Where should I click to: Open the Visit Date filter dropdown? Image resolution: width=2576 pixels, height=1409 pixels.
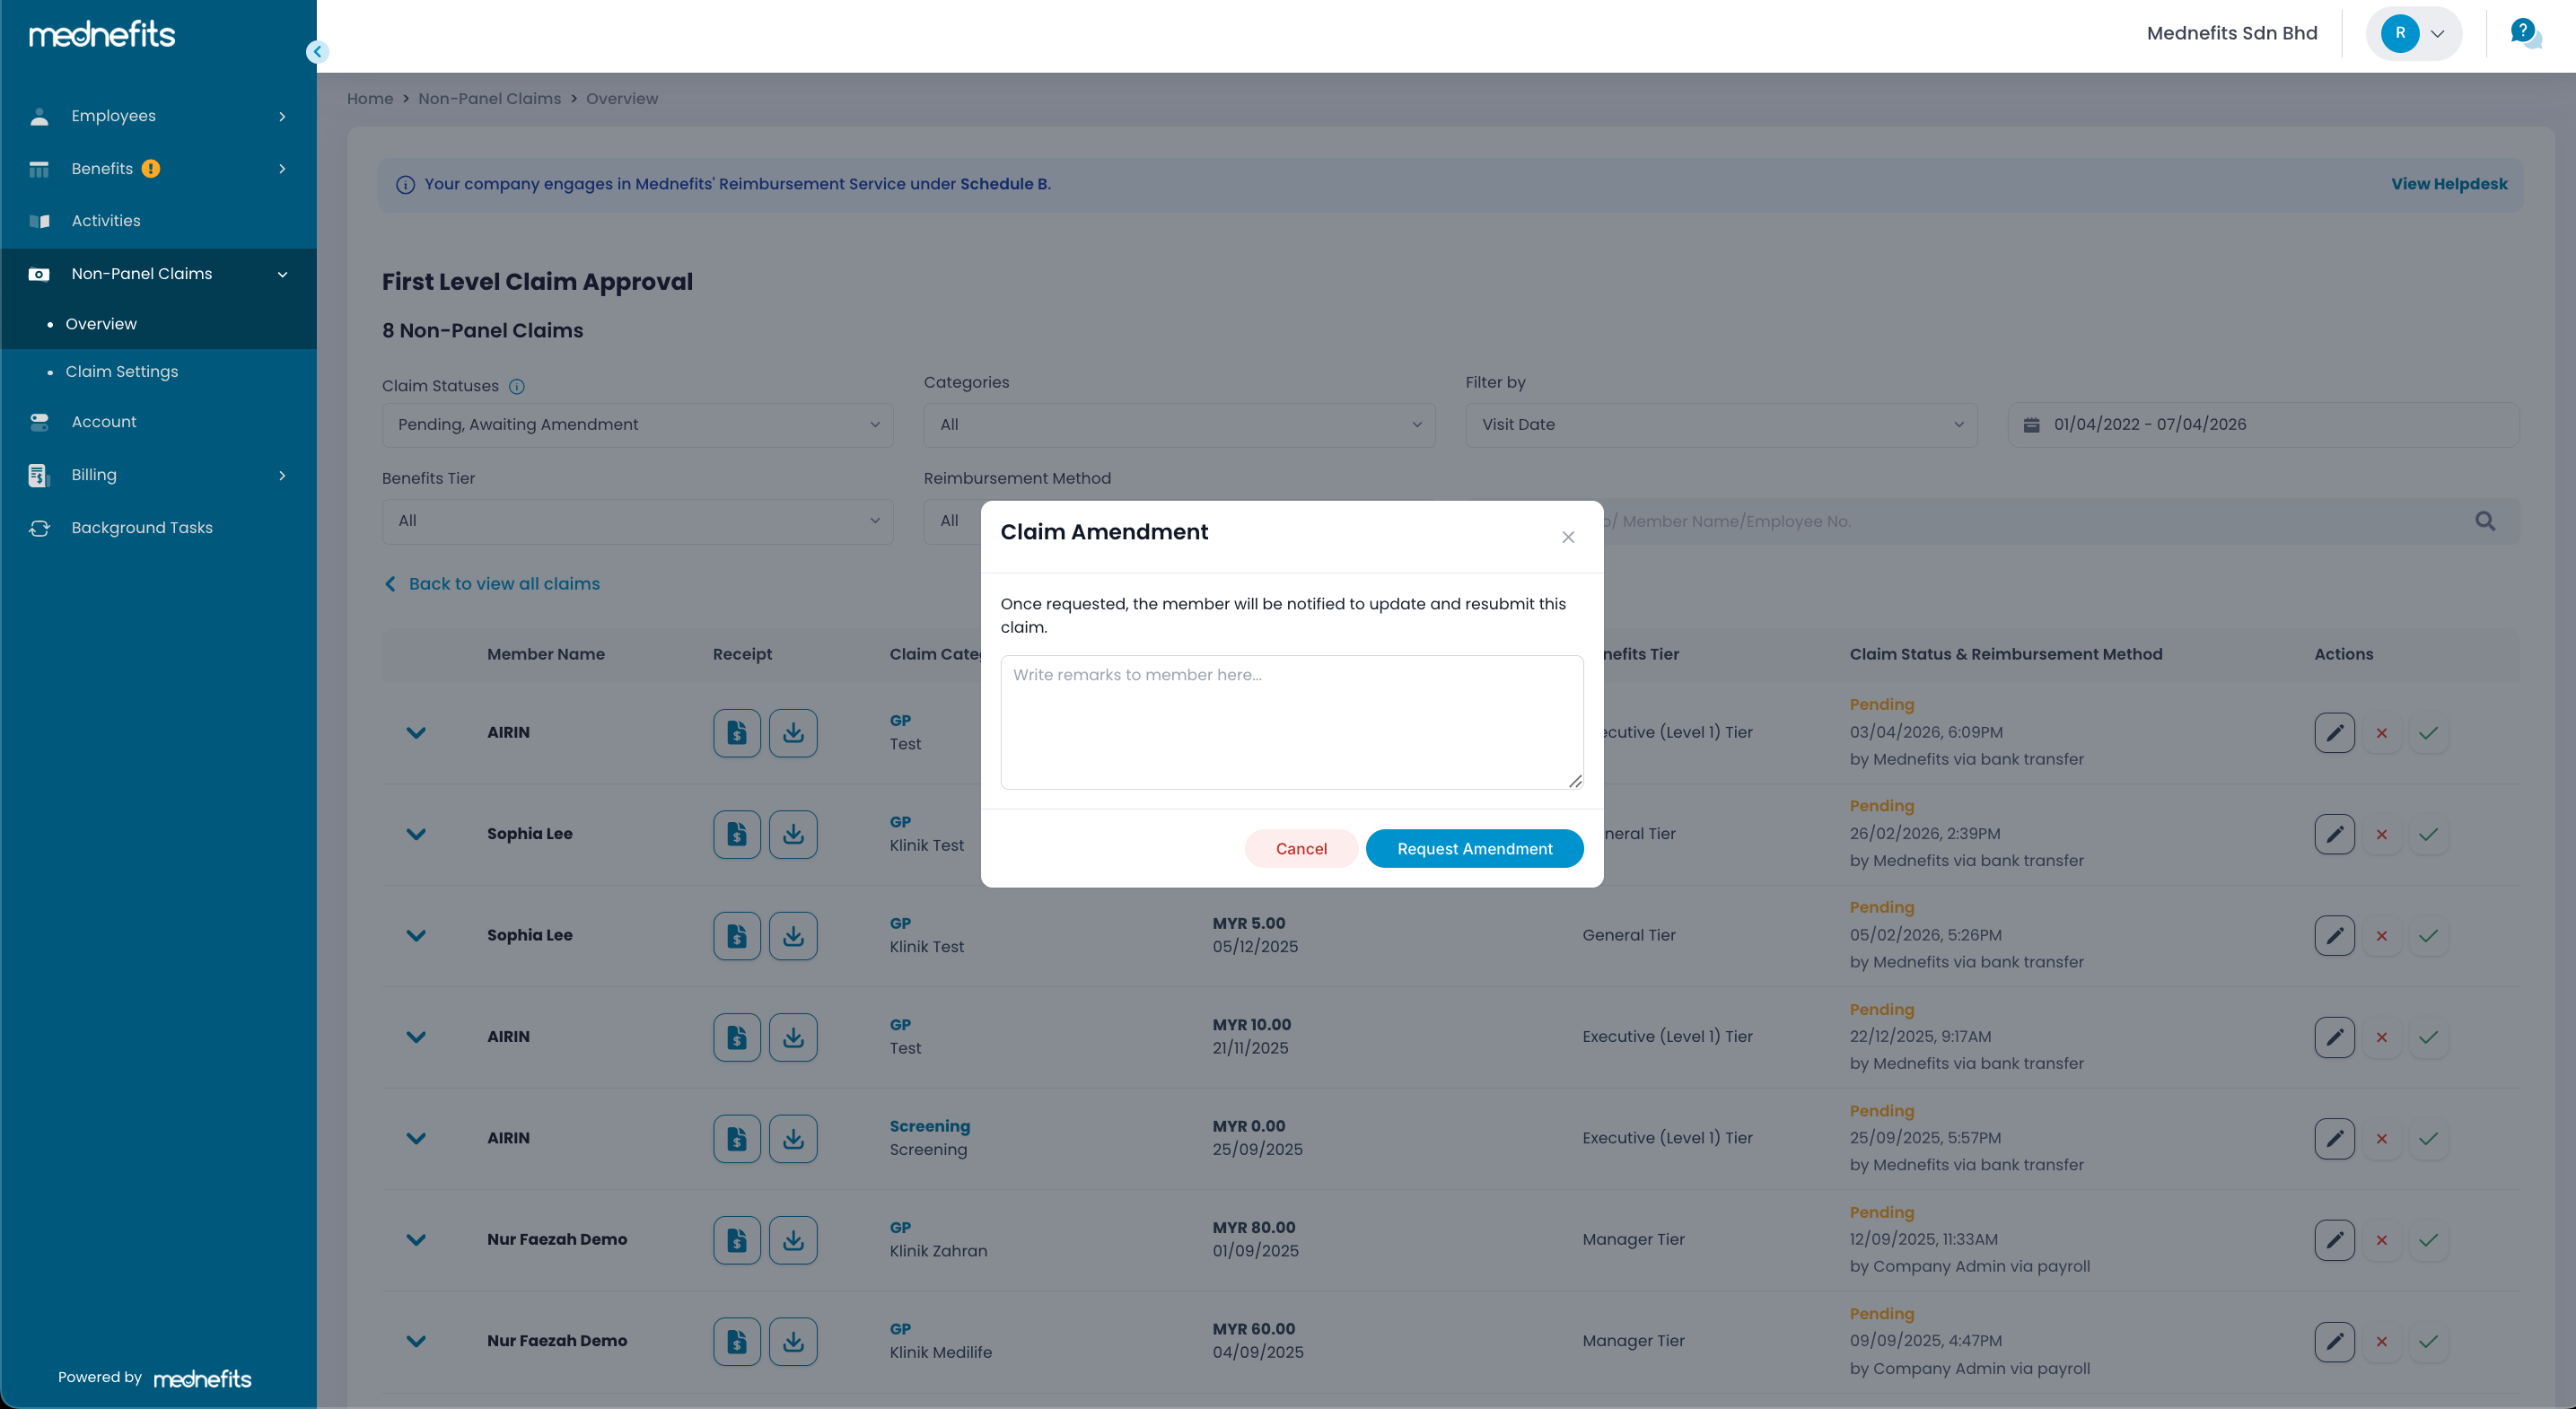click(x=1720, y=425)
